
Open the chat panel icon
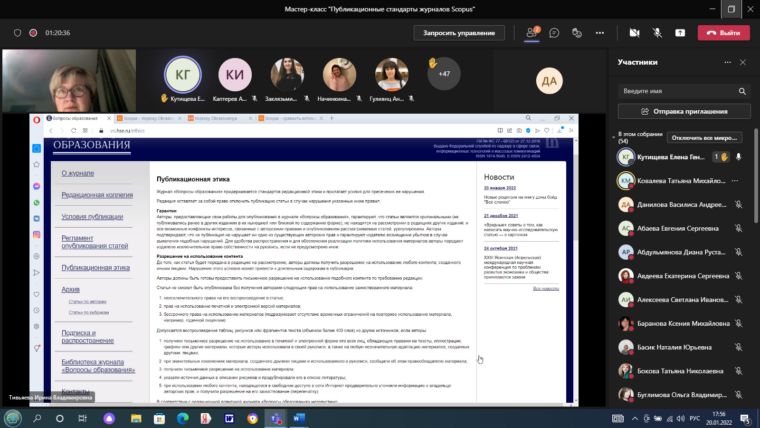(x=554, y=33)
